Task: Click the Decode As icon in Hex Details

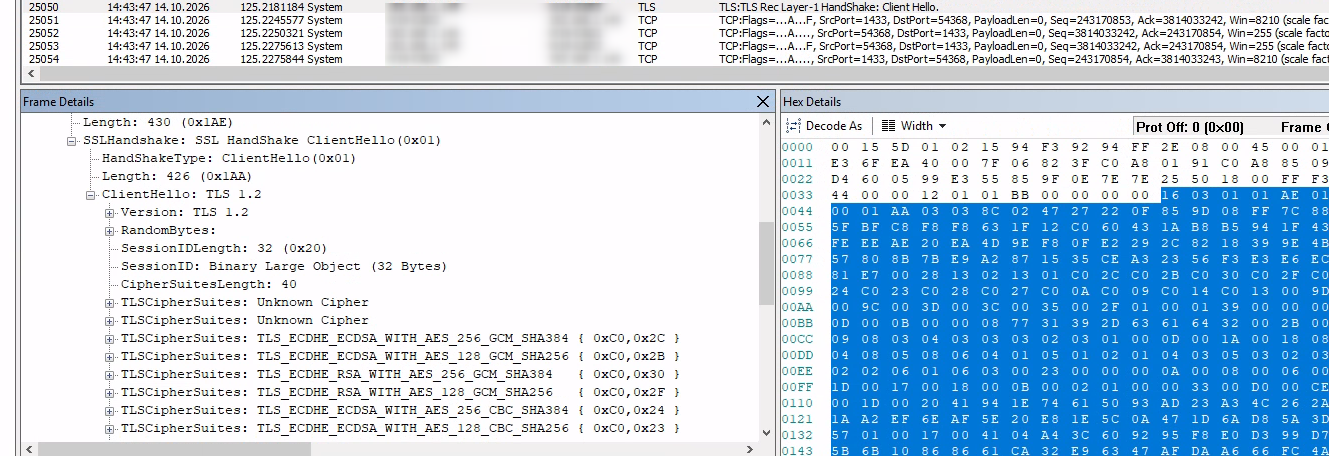Action: point(794,126)
